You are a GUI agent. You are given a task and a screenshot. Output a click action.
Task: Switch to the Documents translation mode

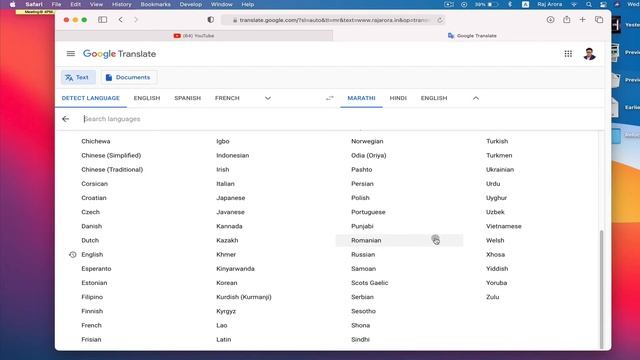pyautogui.click(x=129, y=77)
